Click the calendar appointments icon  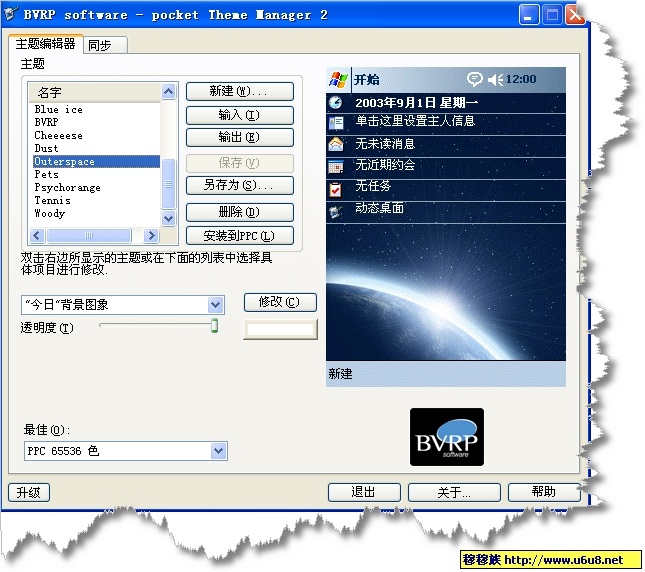tap(336, 166)
